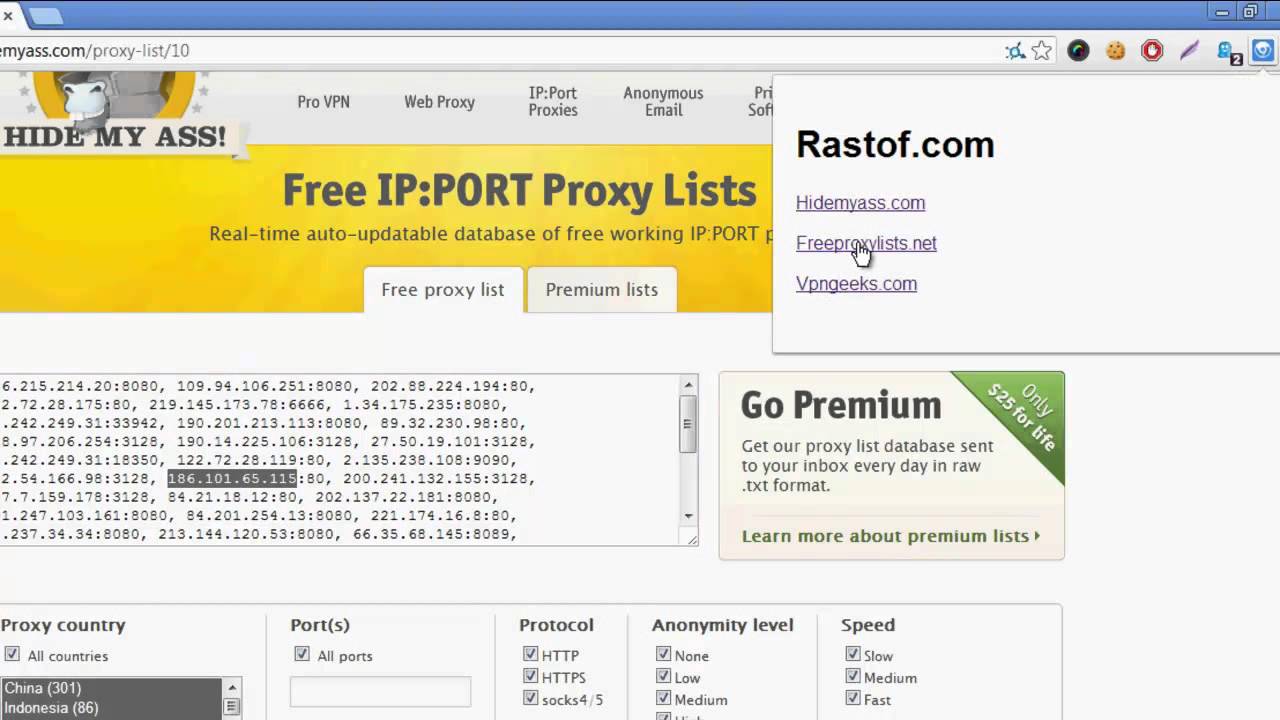Click proxy list scrollbar down arrow
This screenshot has width=1280, height=720.
coord(688,516)
